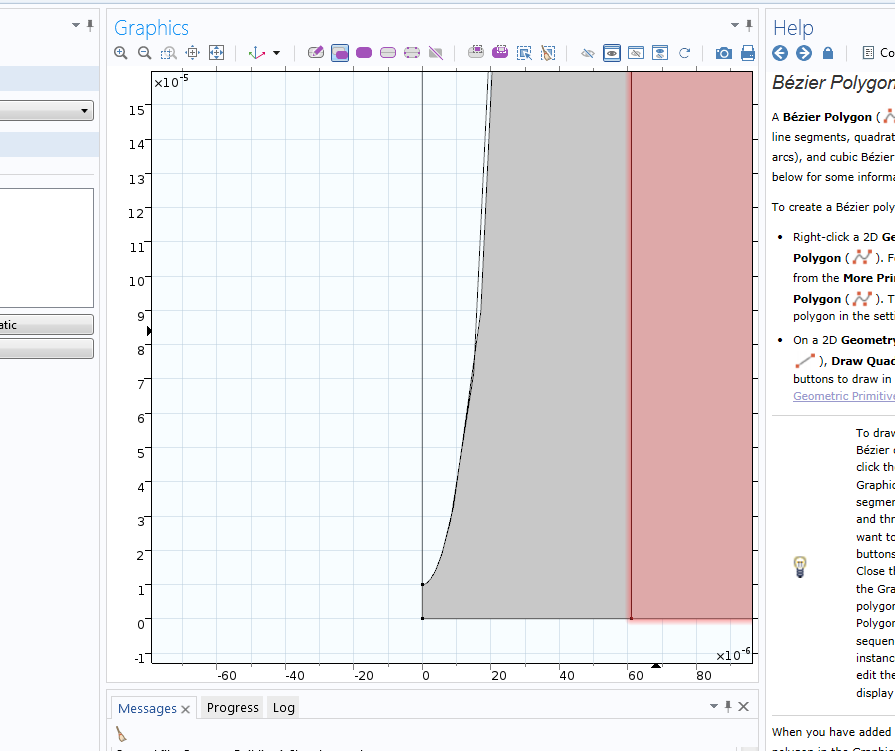Viewport: 895px width, 751px height.
Task: Click the Zoom Out magnifier icon
Action: (144, 53)
